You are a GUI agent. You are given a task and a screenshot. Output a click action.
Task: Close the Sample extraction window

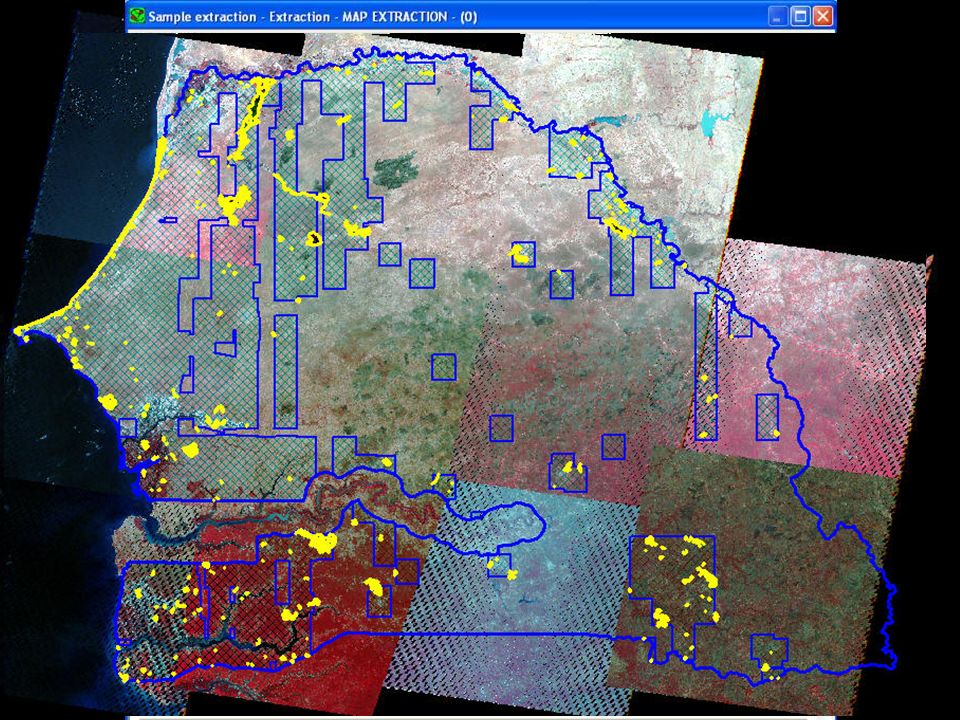tap(823, 17)
